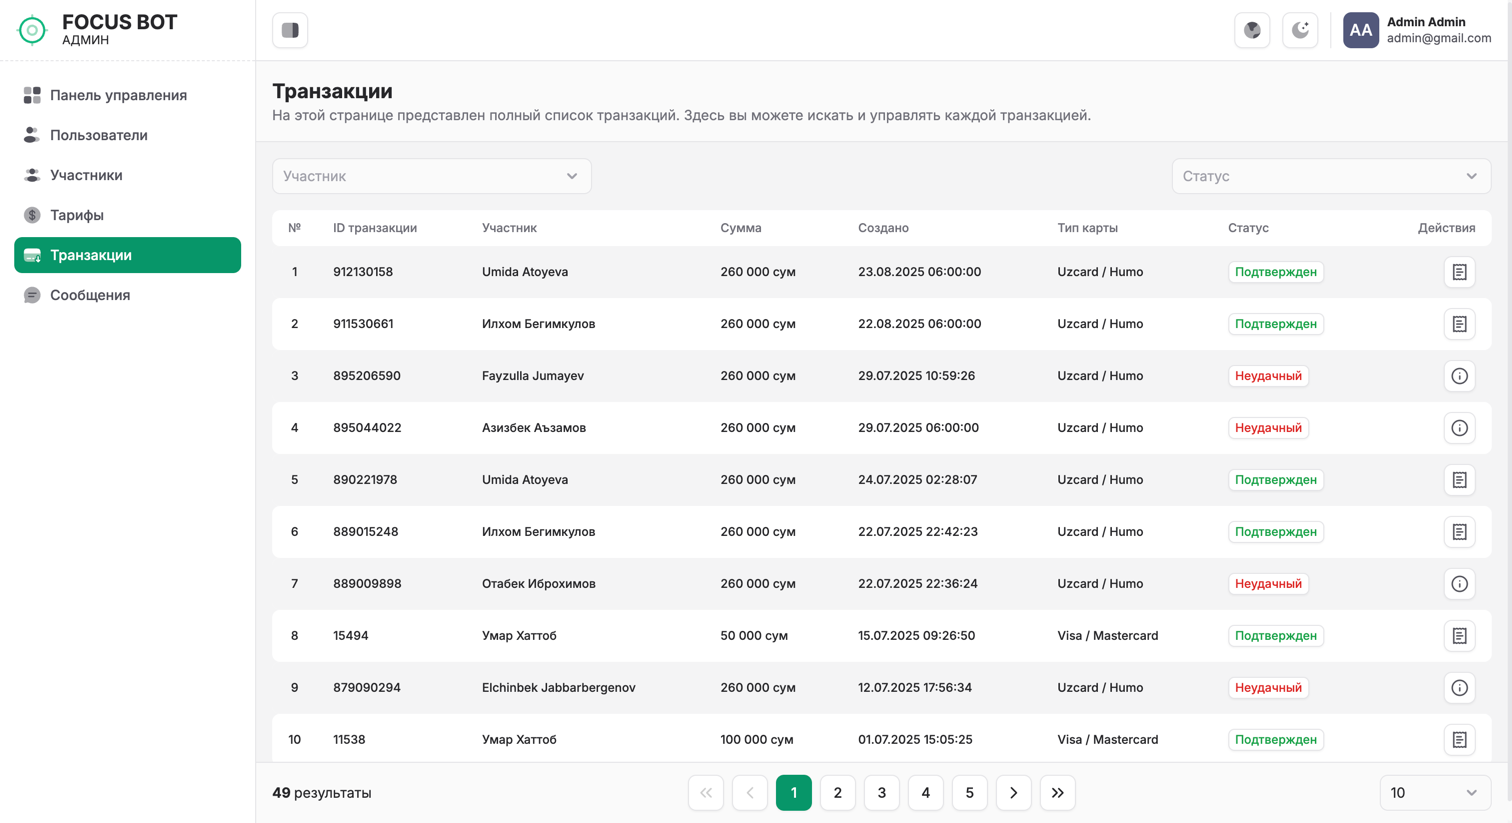
Task: Open receipt for Умар Хаттоб 50 000 сум
Action: 1459,636
